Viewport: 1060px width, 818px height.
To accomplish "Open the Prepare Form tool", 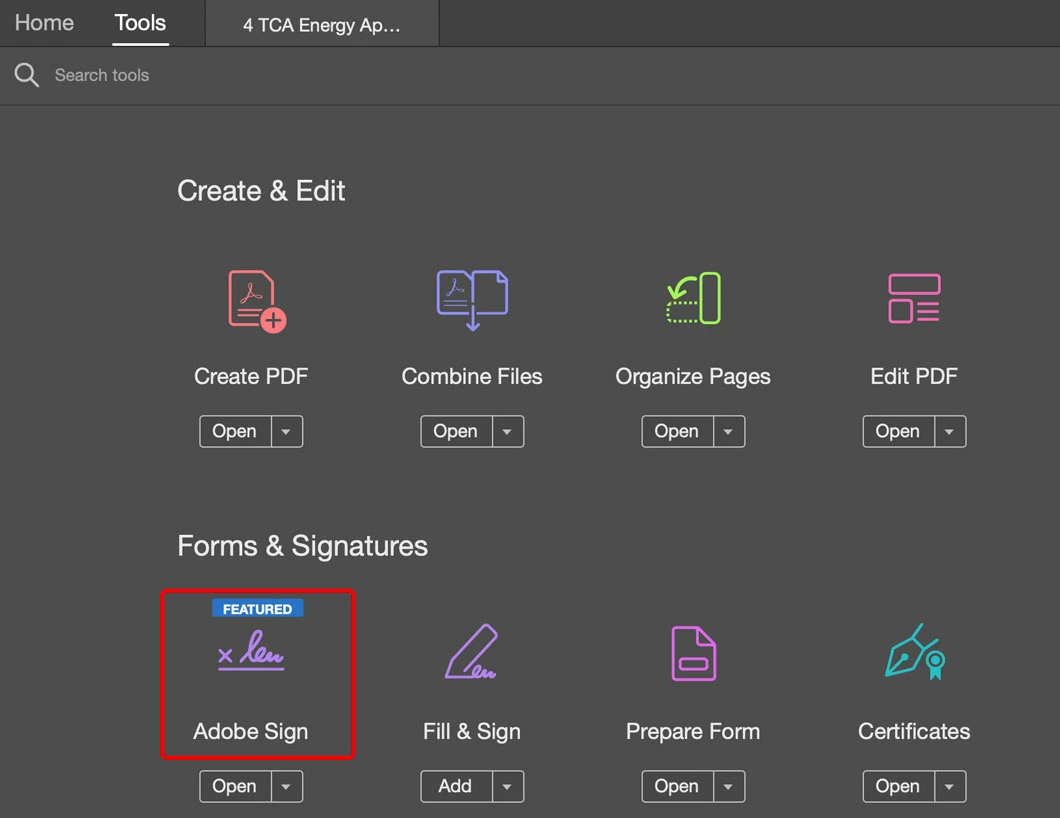I will pos(677,786).
